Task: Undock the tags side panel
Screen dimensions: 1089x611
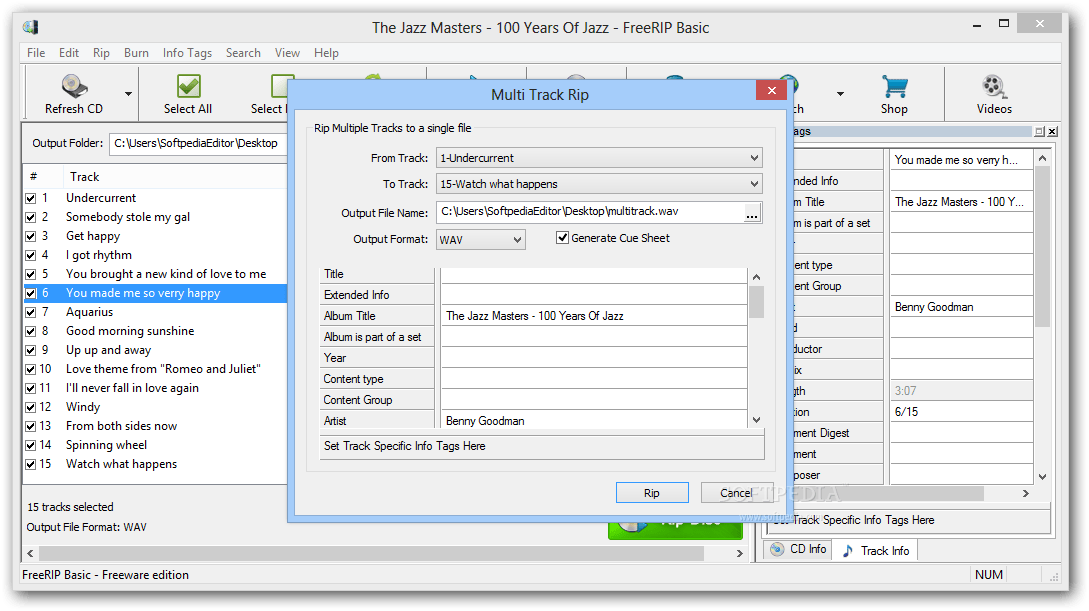Action: [x=1039, y=131]
